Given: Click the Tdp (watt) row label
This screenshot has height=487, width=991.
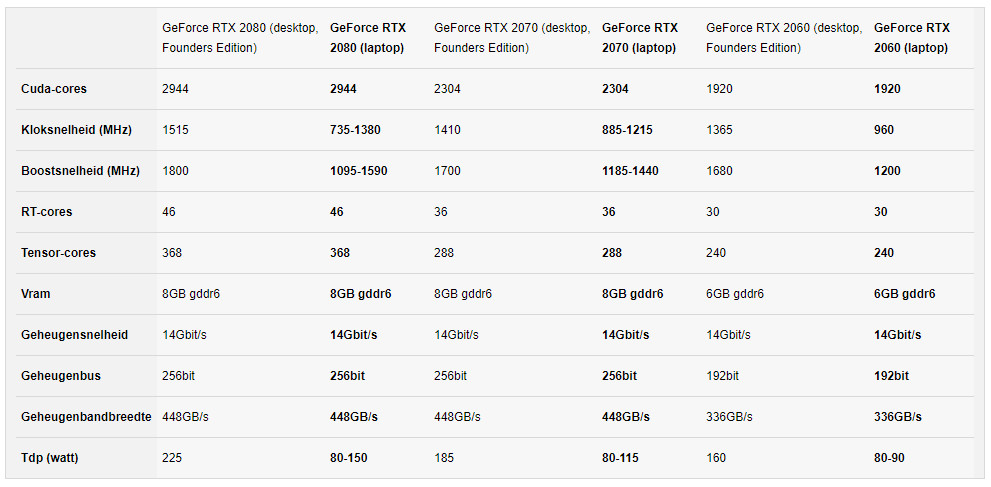Looking at the screenshot, I should coord(49,459).
